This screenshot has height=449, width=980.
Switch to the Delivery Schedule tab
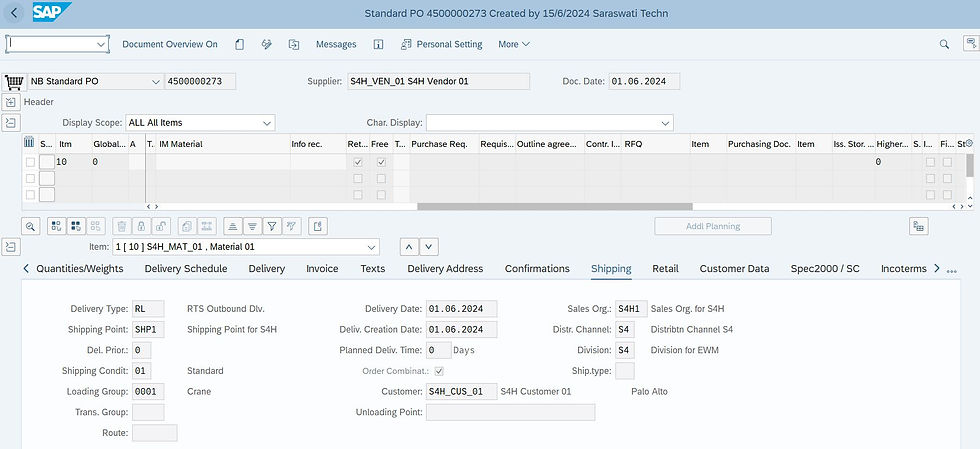click(186, 269)
